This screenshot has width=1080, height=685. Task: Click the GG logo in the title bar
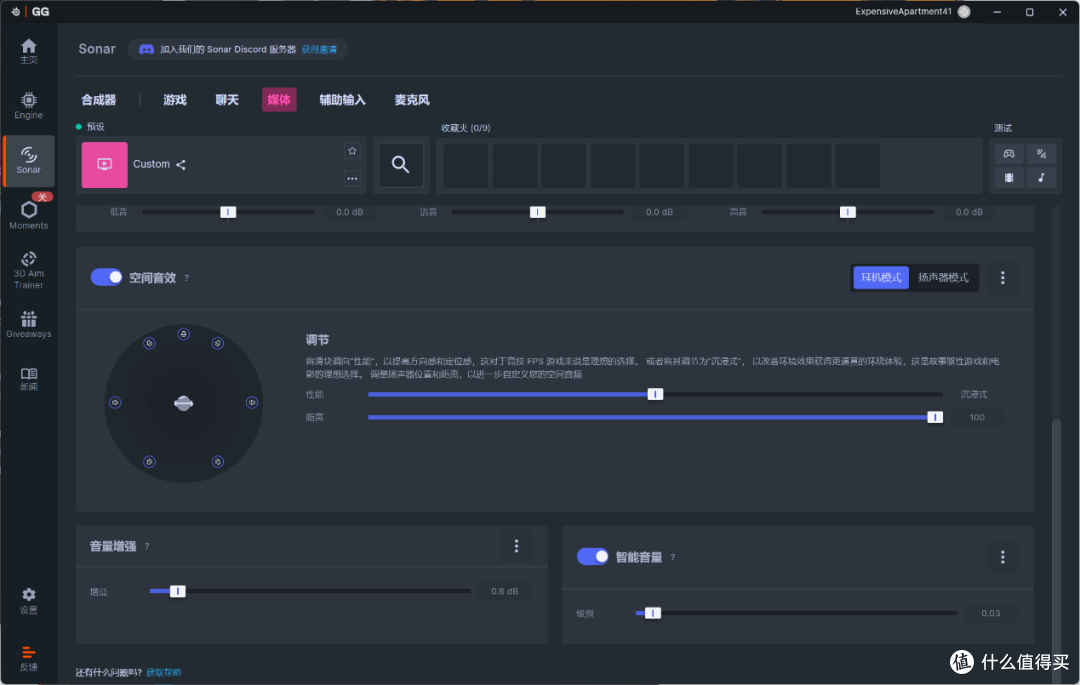(40, 12)
